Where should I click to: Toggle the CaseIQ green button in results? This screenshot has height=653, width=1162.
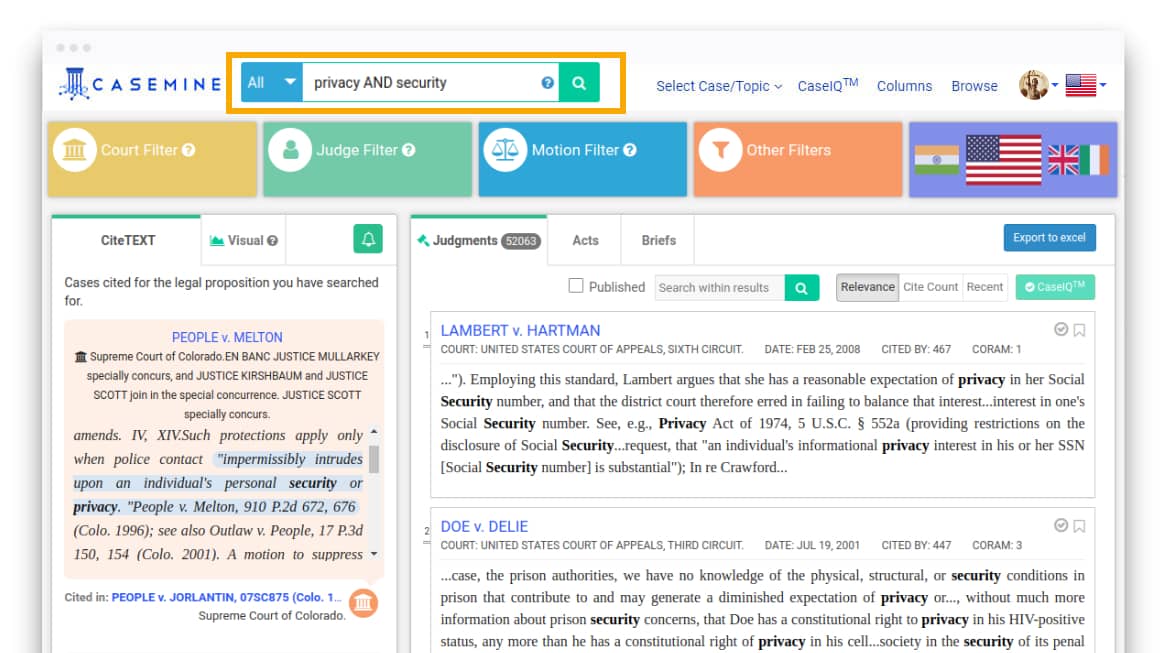click(x=1055, y=288)
